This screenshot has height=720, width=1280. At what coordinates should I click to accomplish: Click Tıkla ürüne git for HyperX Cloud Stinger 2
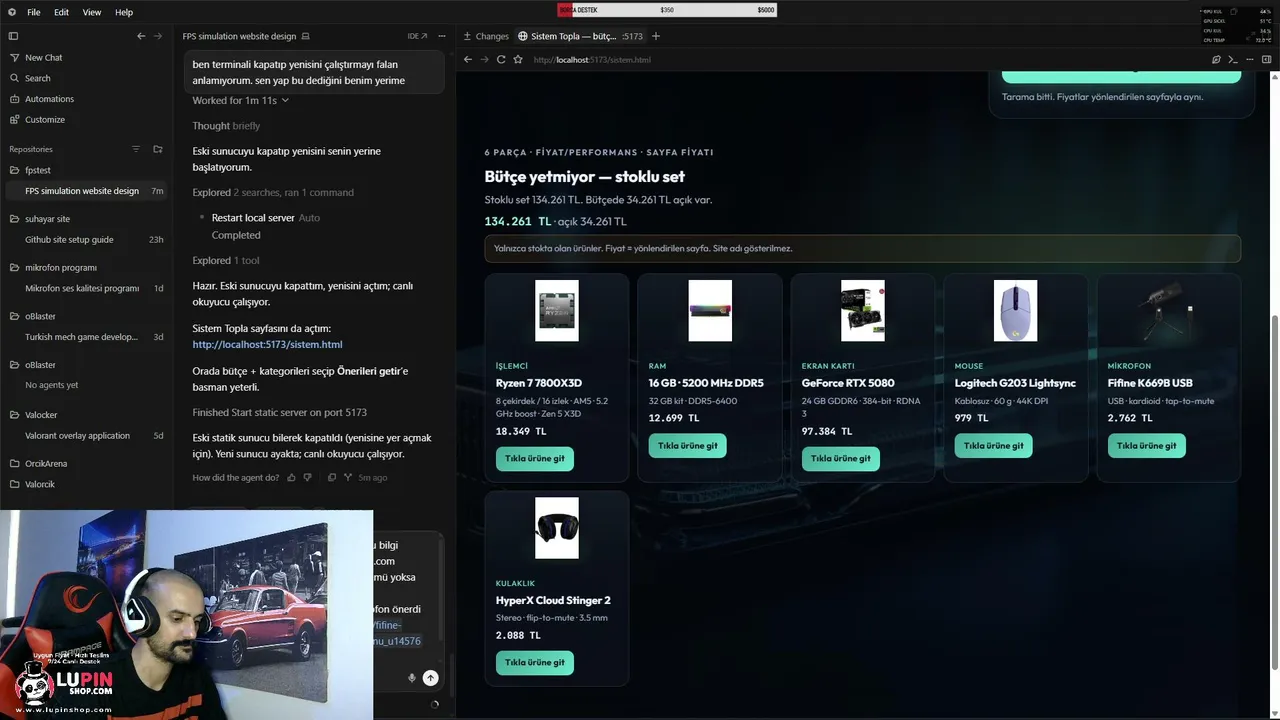point(534,662)
